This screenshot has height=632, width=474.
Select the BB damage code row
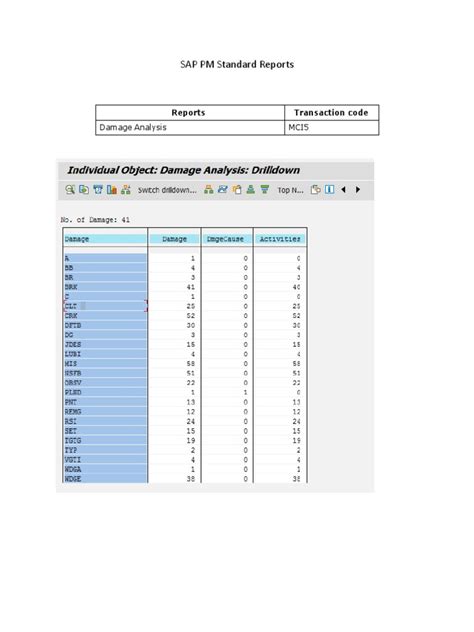coord(105,268)
